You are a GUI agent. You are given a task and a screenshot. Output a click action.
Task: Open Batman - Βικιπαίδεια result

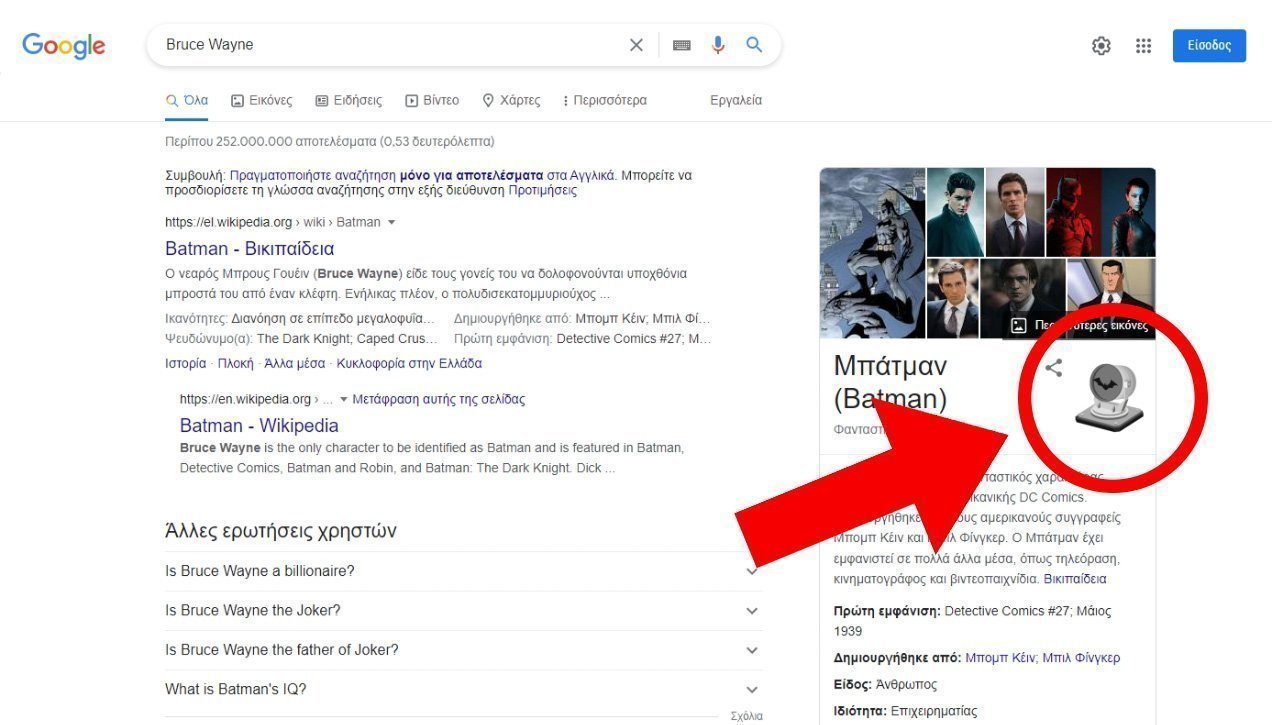[x=250, y=248]
